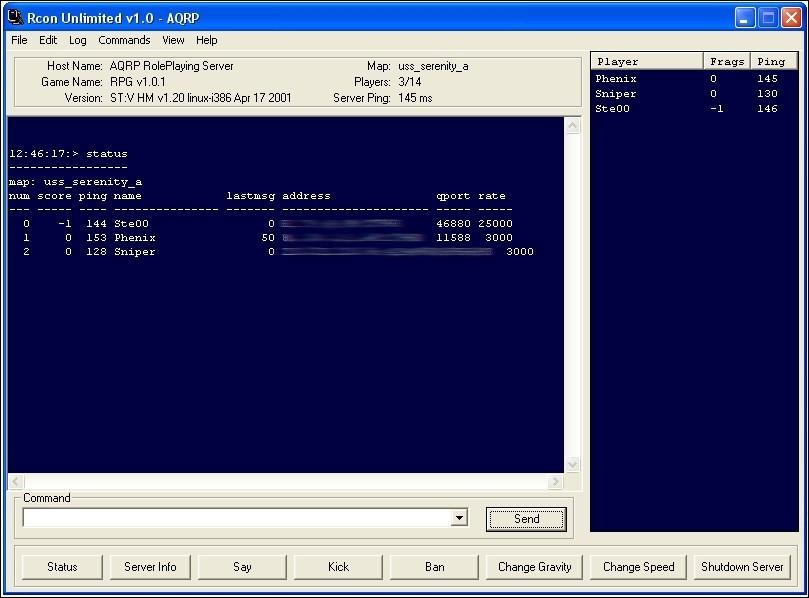809x598 pixels.
Task: Sort player list by Ping column header
Action: pos(771,61)
